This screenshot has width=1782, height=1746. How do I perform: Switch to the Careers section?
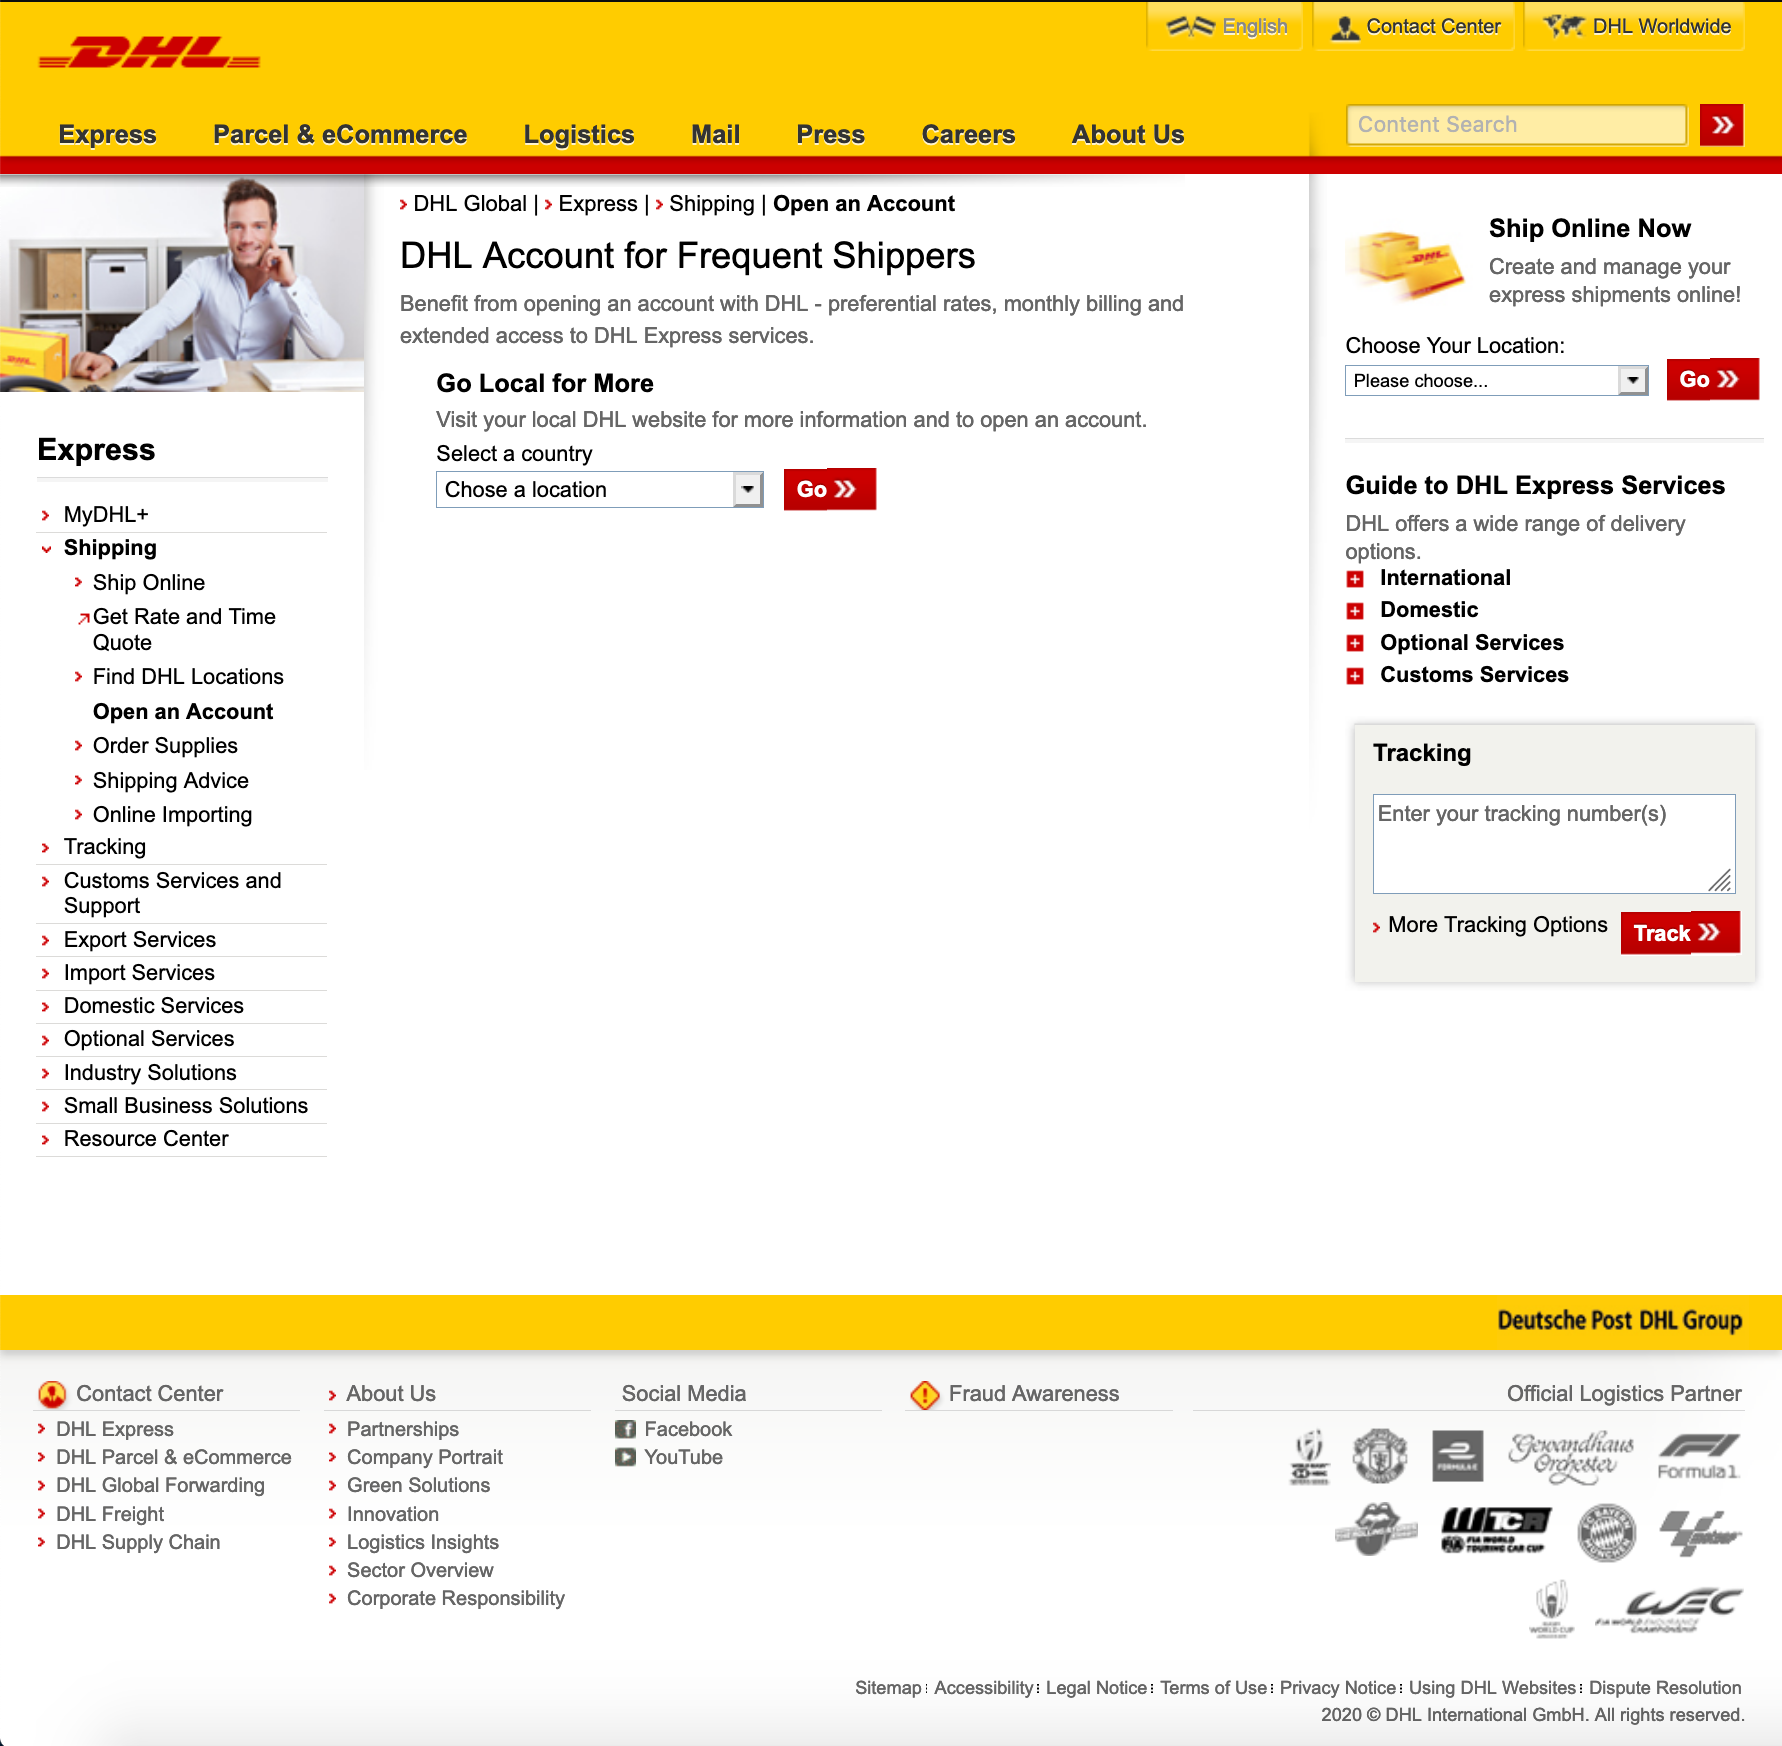pyautogui.click(x=967, y=134)
